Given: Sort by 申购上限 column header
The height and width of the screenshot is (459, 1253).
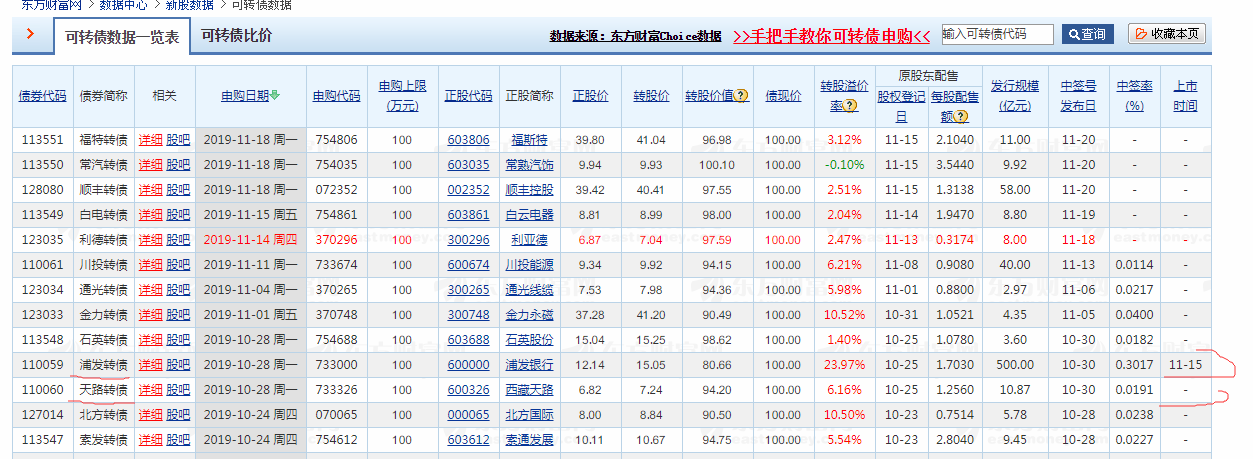Looking at the screenshot, I should point(402,96).
